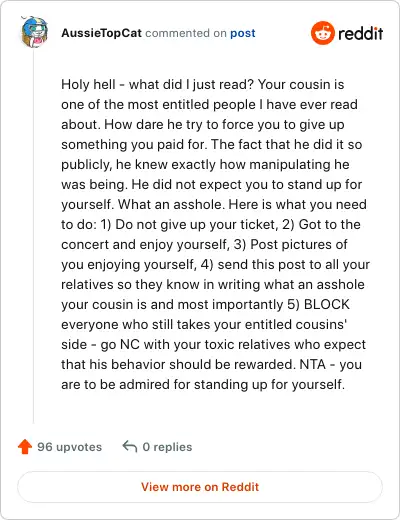Image resolution: width=400 pixels, height=520 pixels.
Task: Click the word "BLOCK" in the comment
Action: (x=327, y=304)
